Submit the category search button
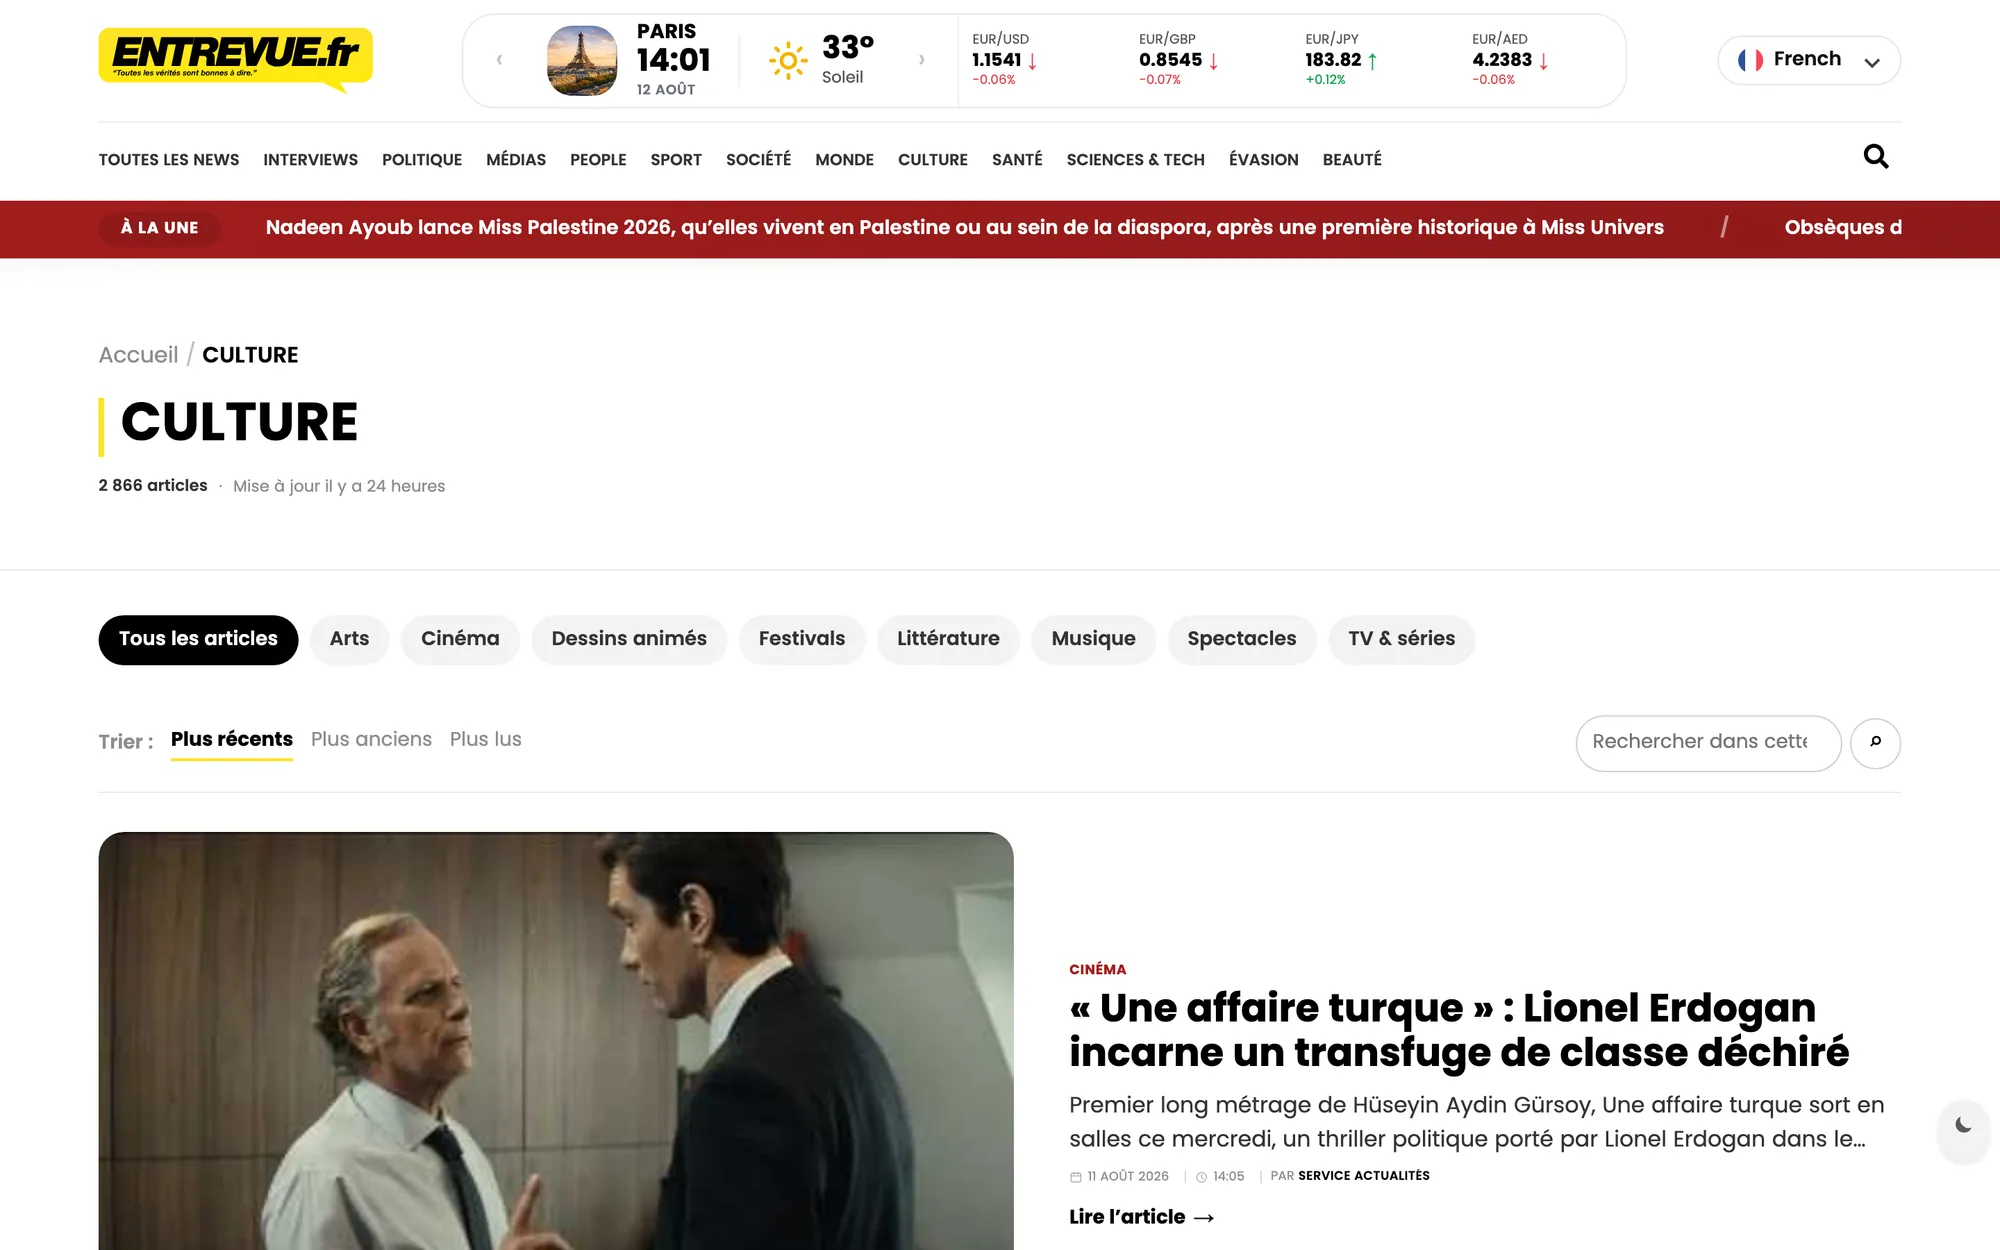Viewport: 2000px width, 1250px height. point(1875,743)
